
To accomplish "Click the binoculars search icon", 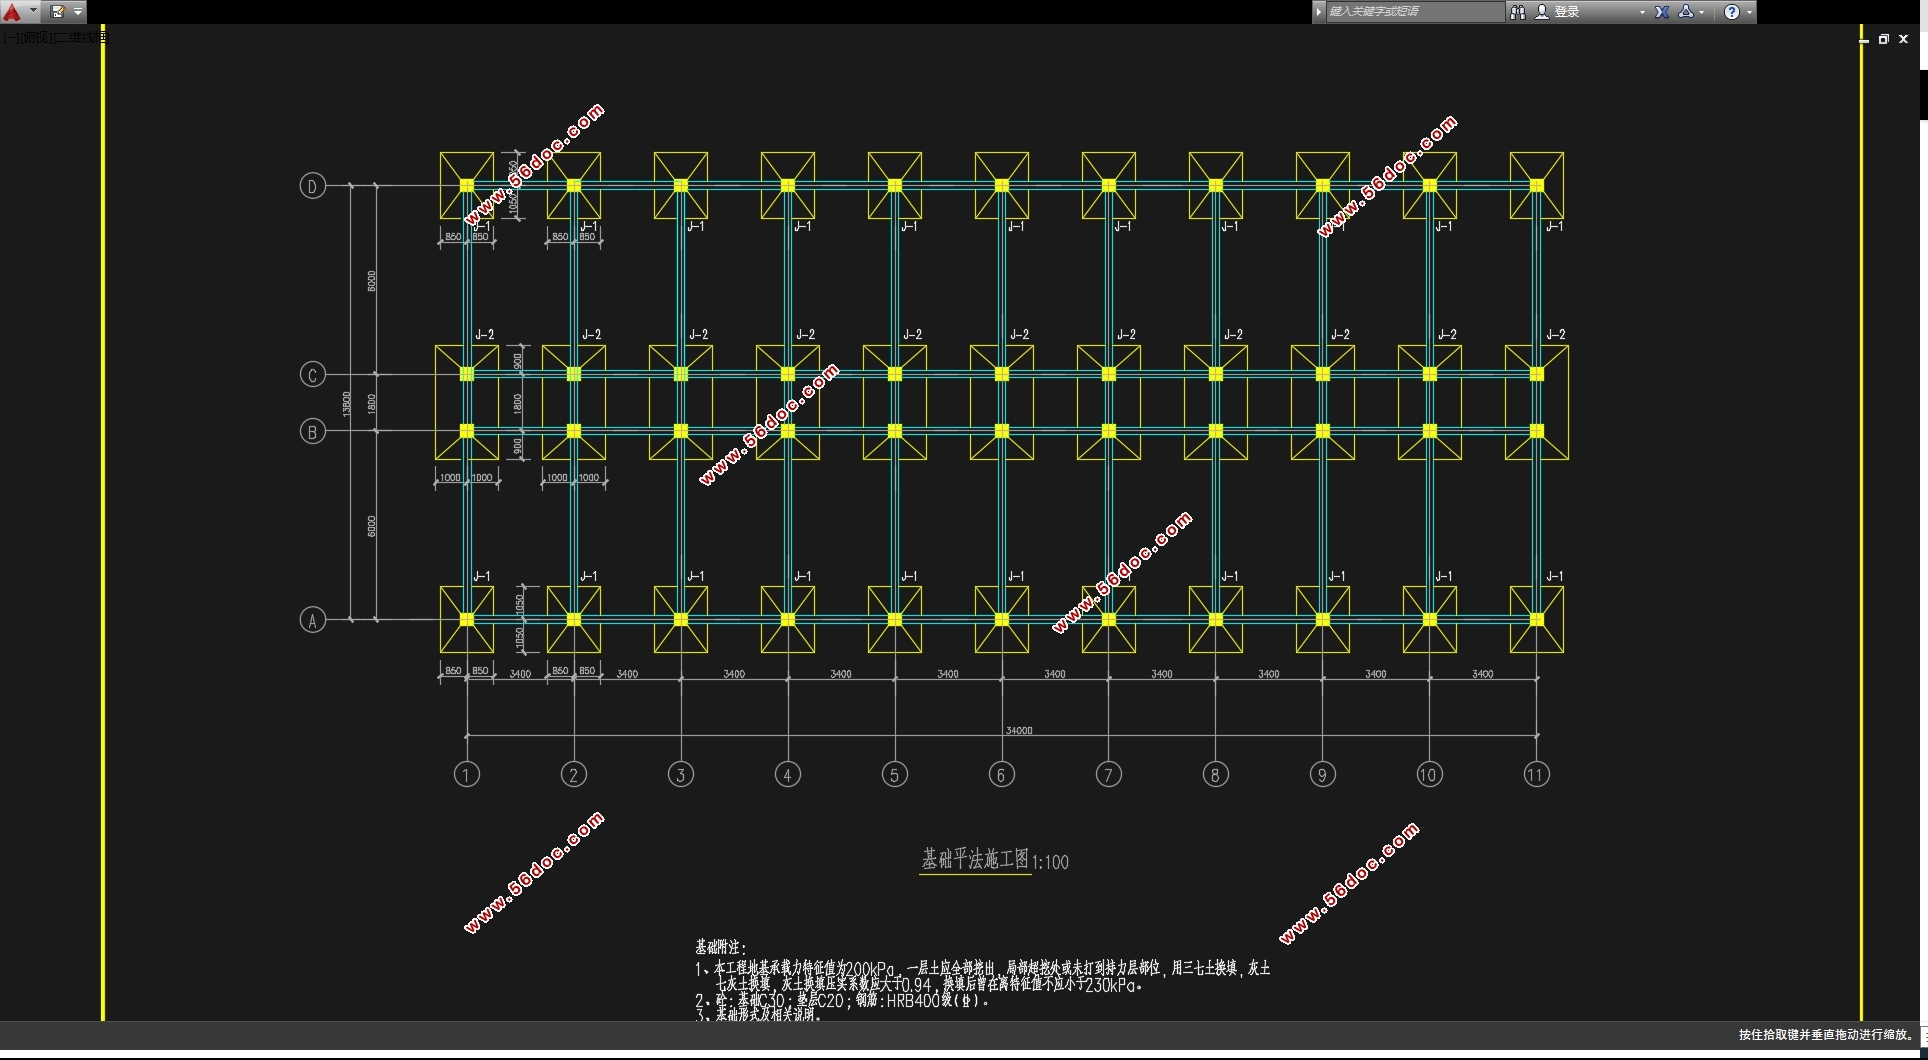I will click(1517, 12).
